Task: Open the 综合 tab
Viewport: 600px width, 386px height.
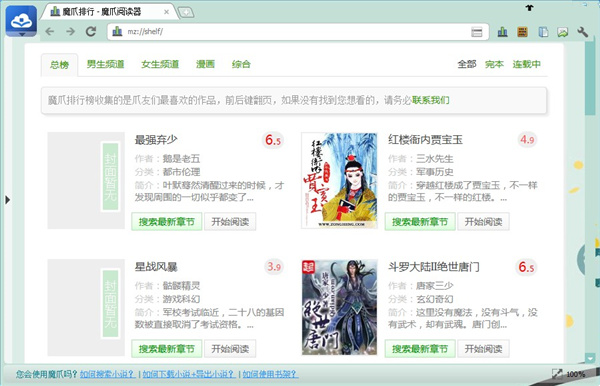Action: (241, 64)
